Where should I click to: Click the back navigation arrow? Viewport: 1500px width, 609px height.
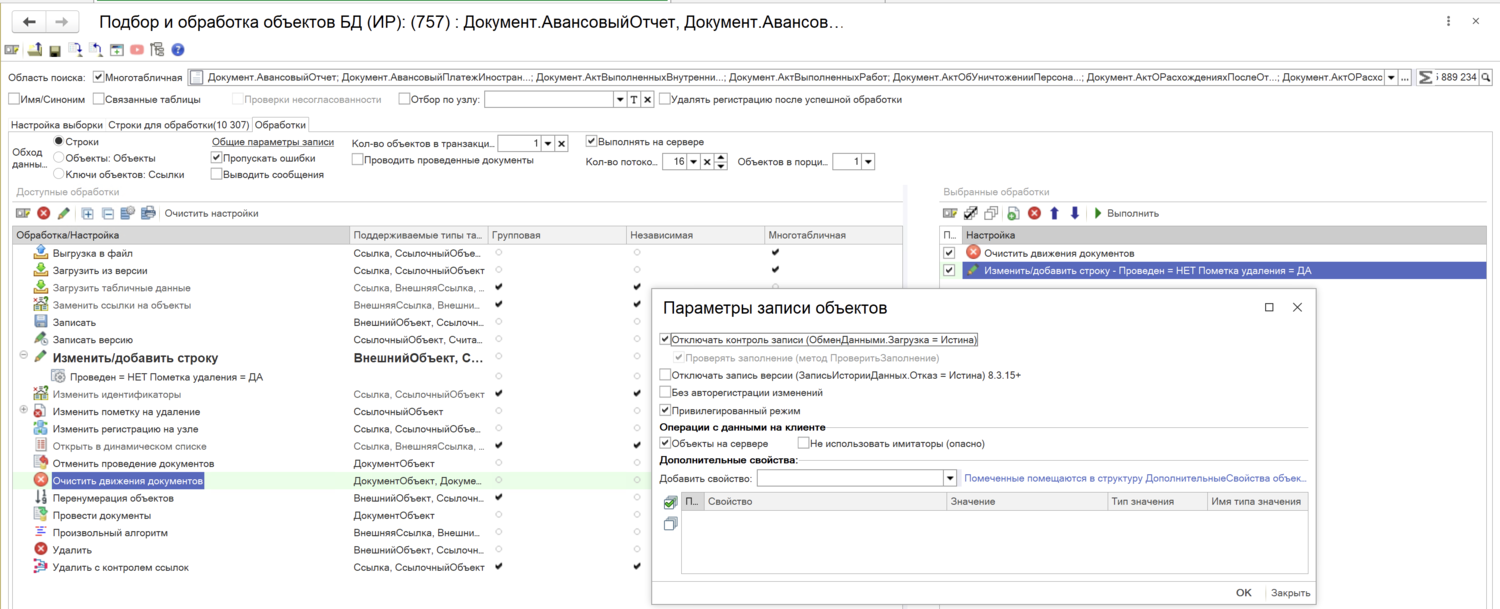click(x=28, y=22)
